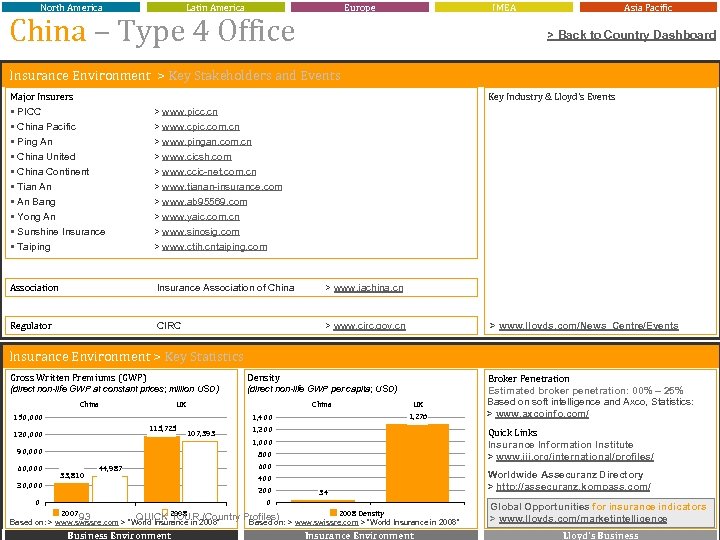Viewport: 720px width, 540px height.
Task: Click China 2007 GWP bar labeled 33,810
Action: click(x=71, y=492)
